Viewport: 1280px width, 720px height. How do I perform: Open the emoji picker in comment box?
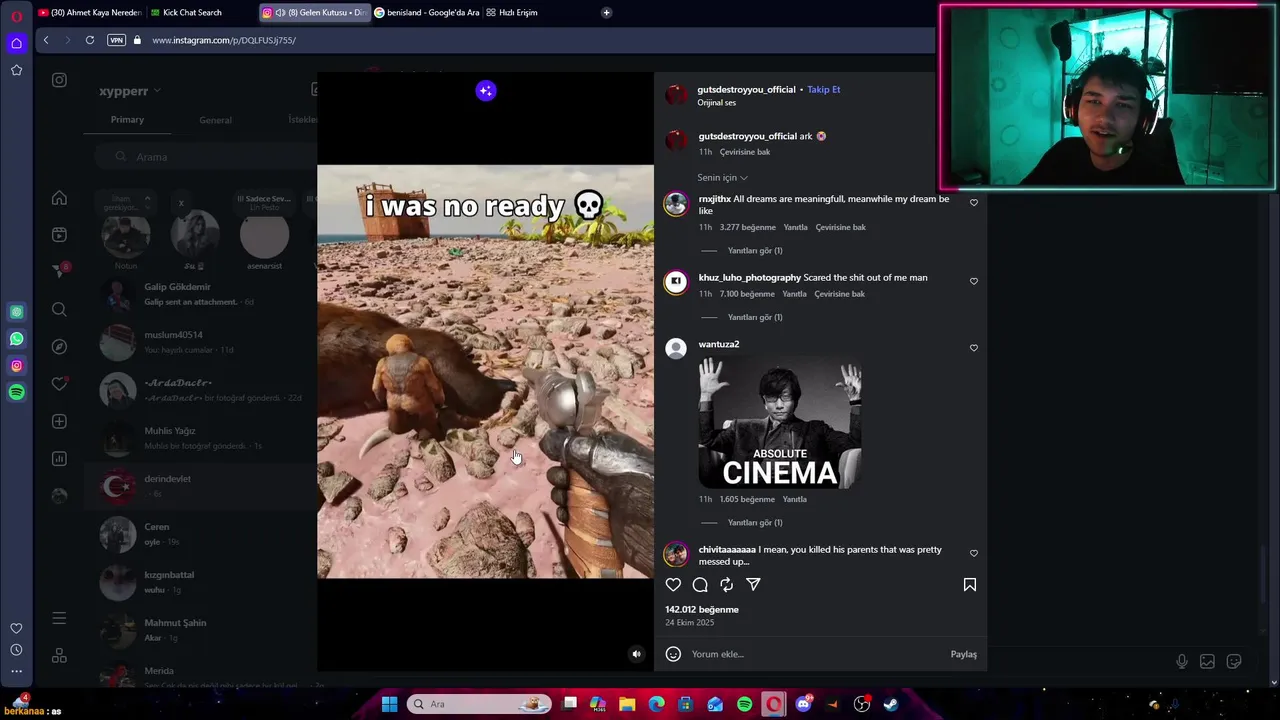[673, 654]
